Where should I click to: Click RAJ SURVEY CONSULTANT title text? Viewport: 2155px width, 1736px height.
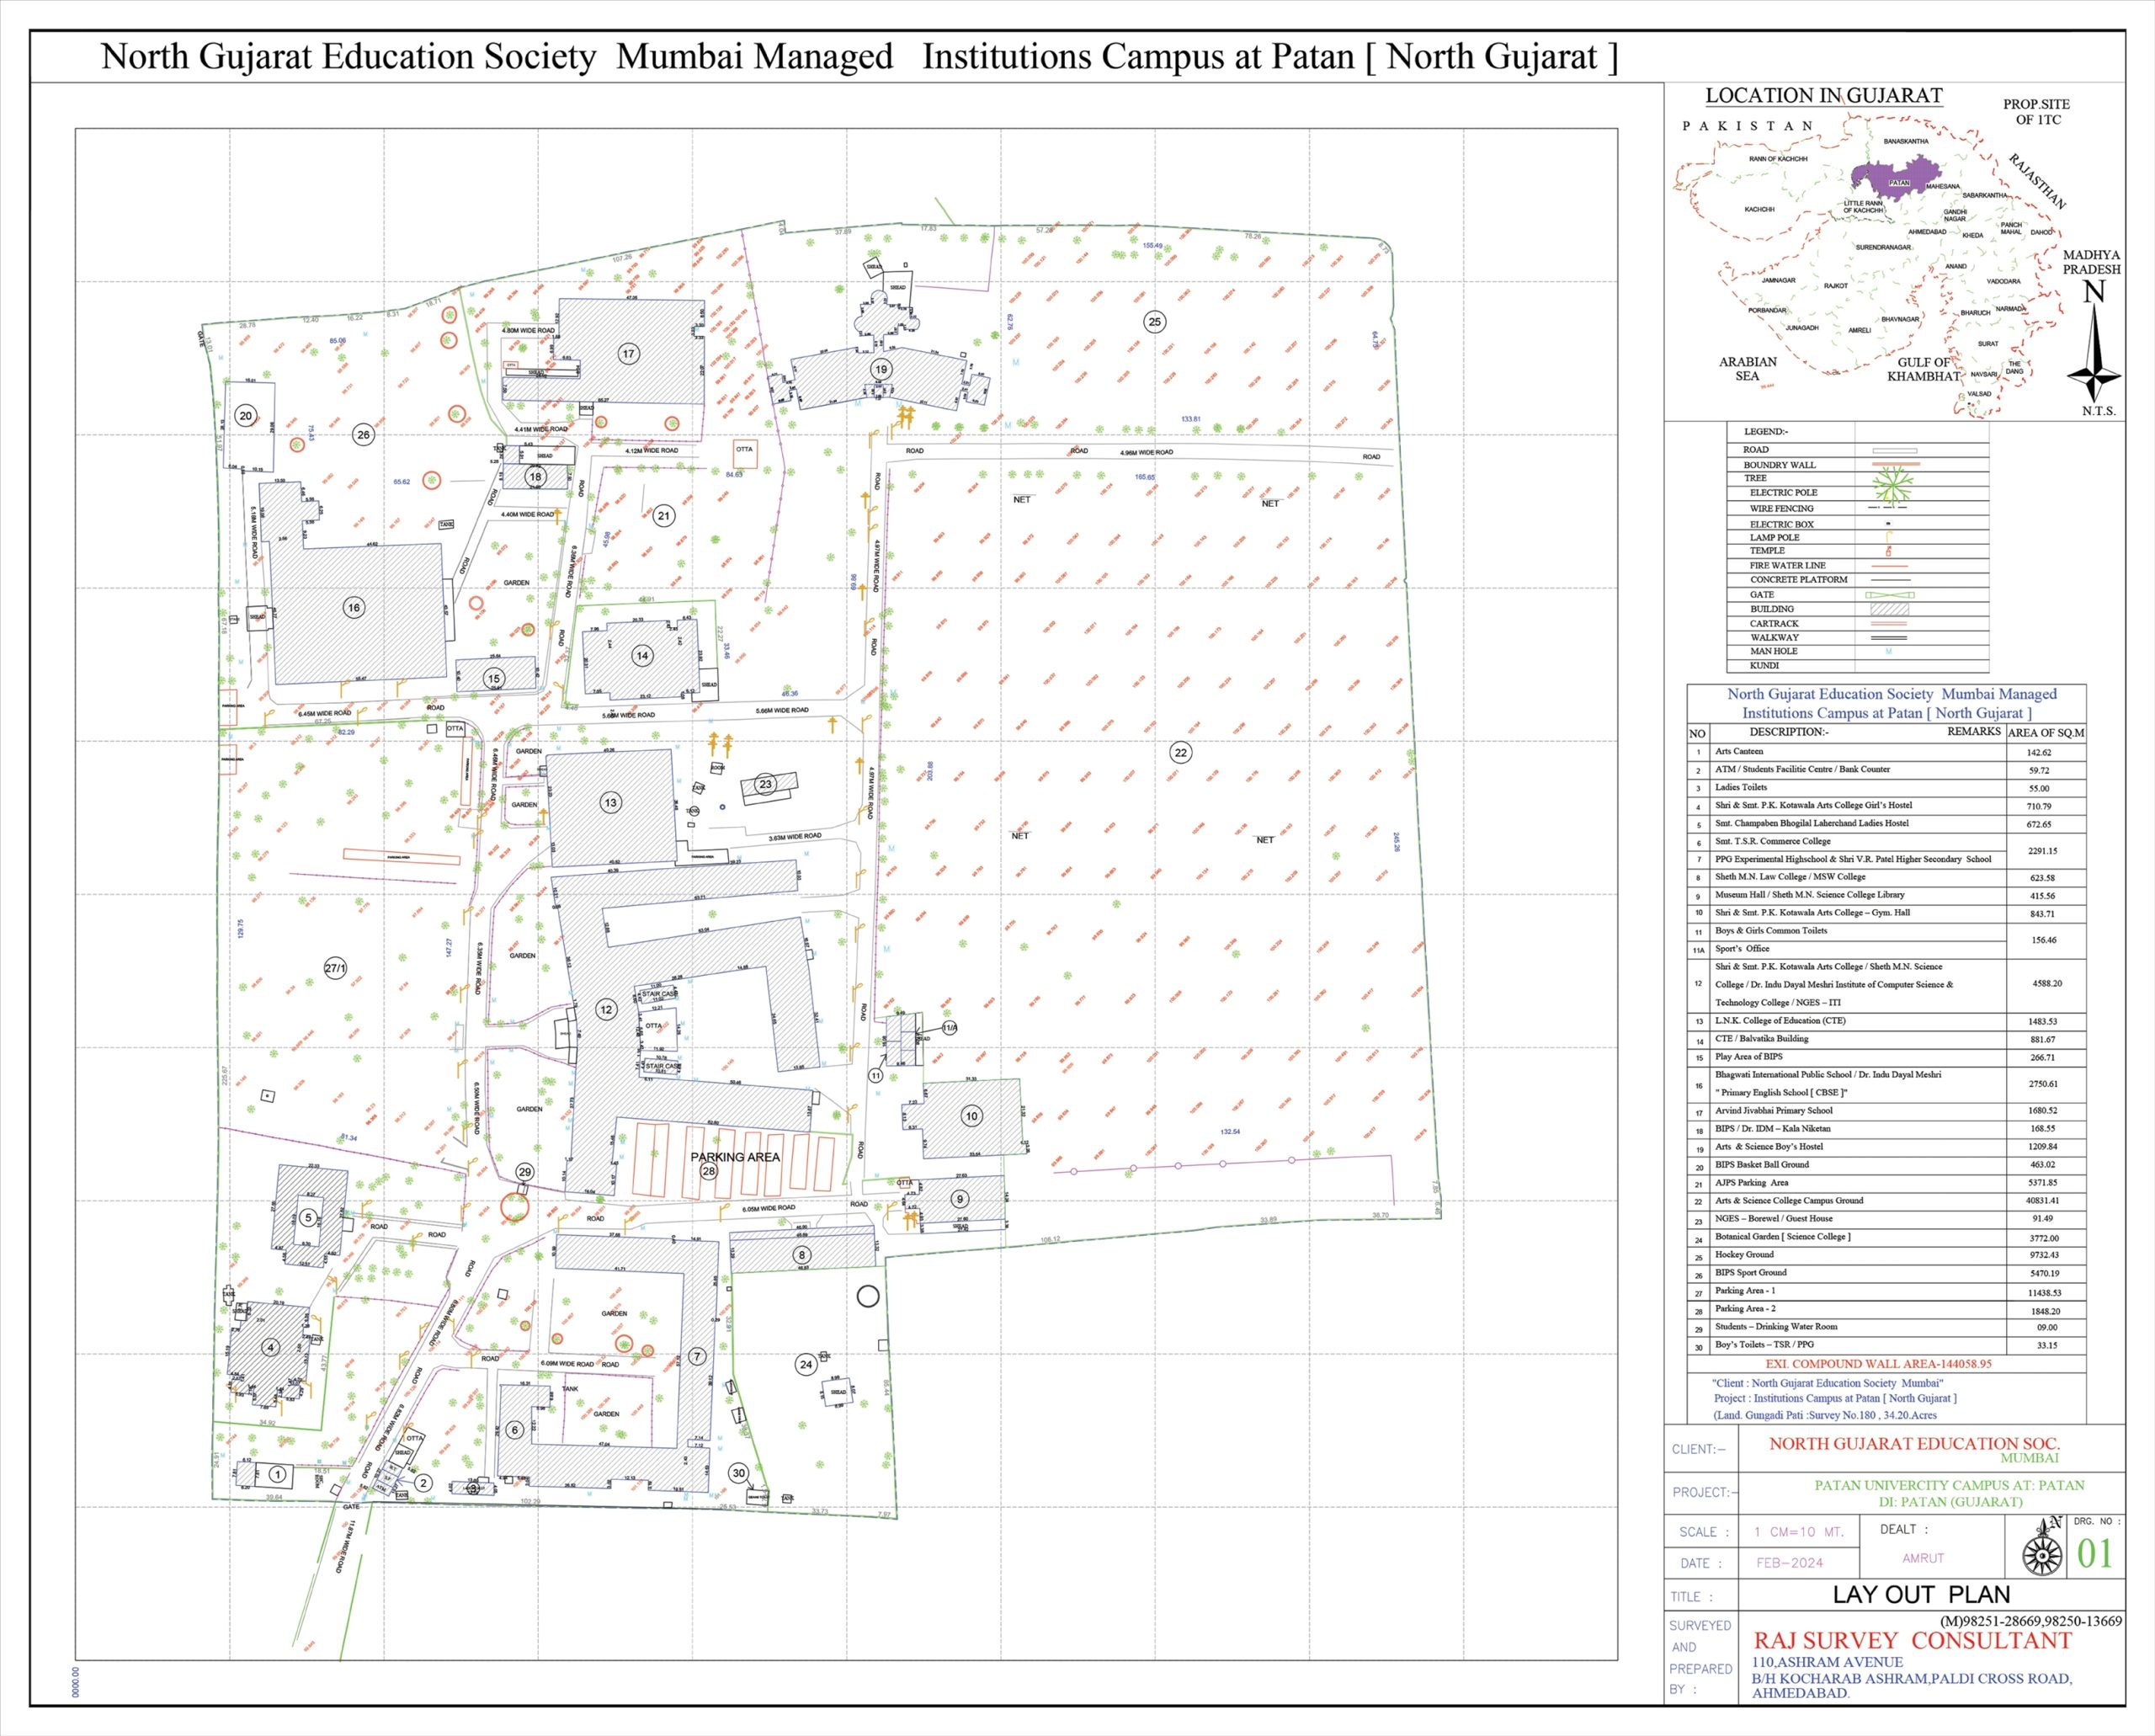pos(1911,1640)
